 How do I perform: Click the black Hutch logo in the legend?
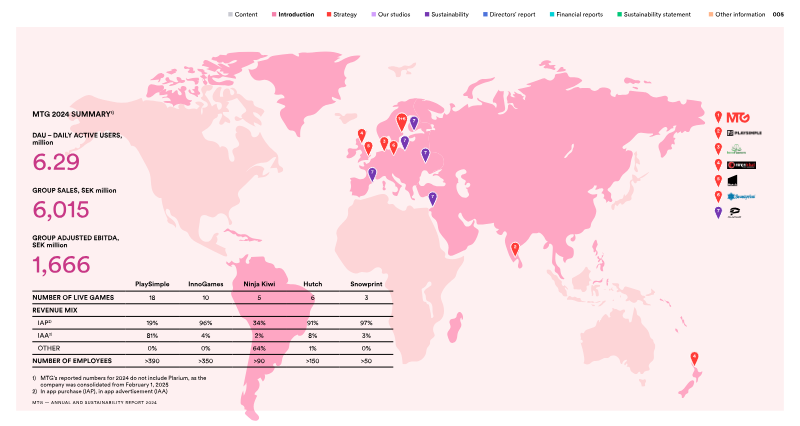[x=732, y=181]
